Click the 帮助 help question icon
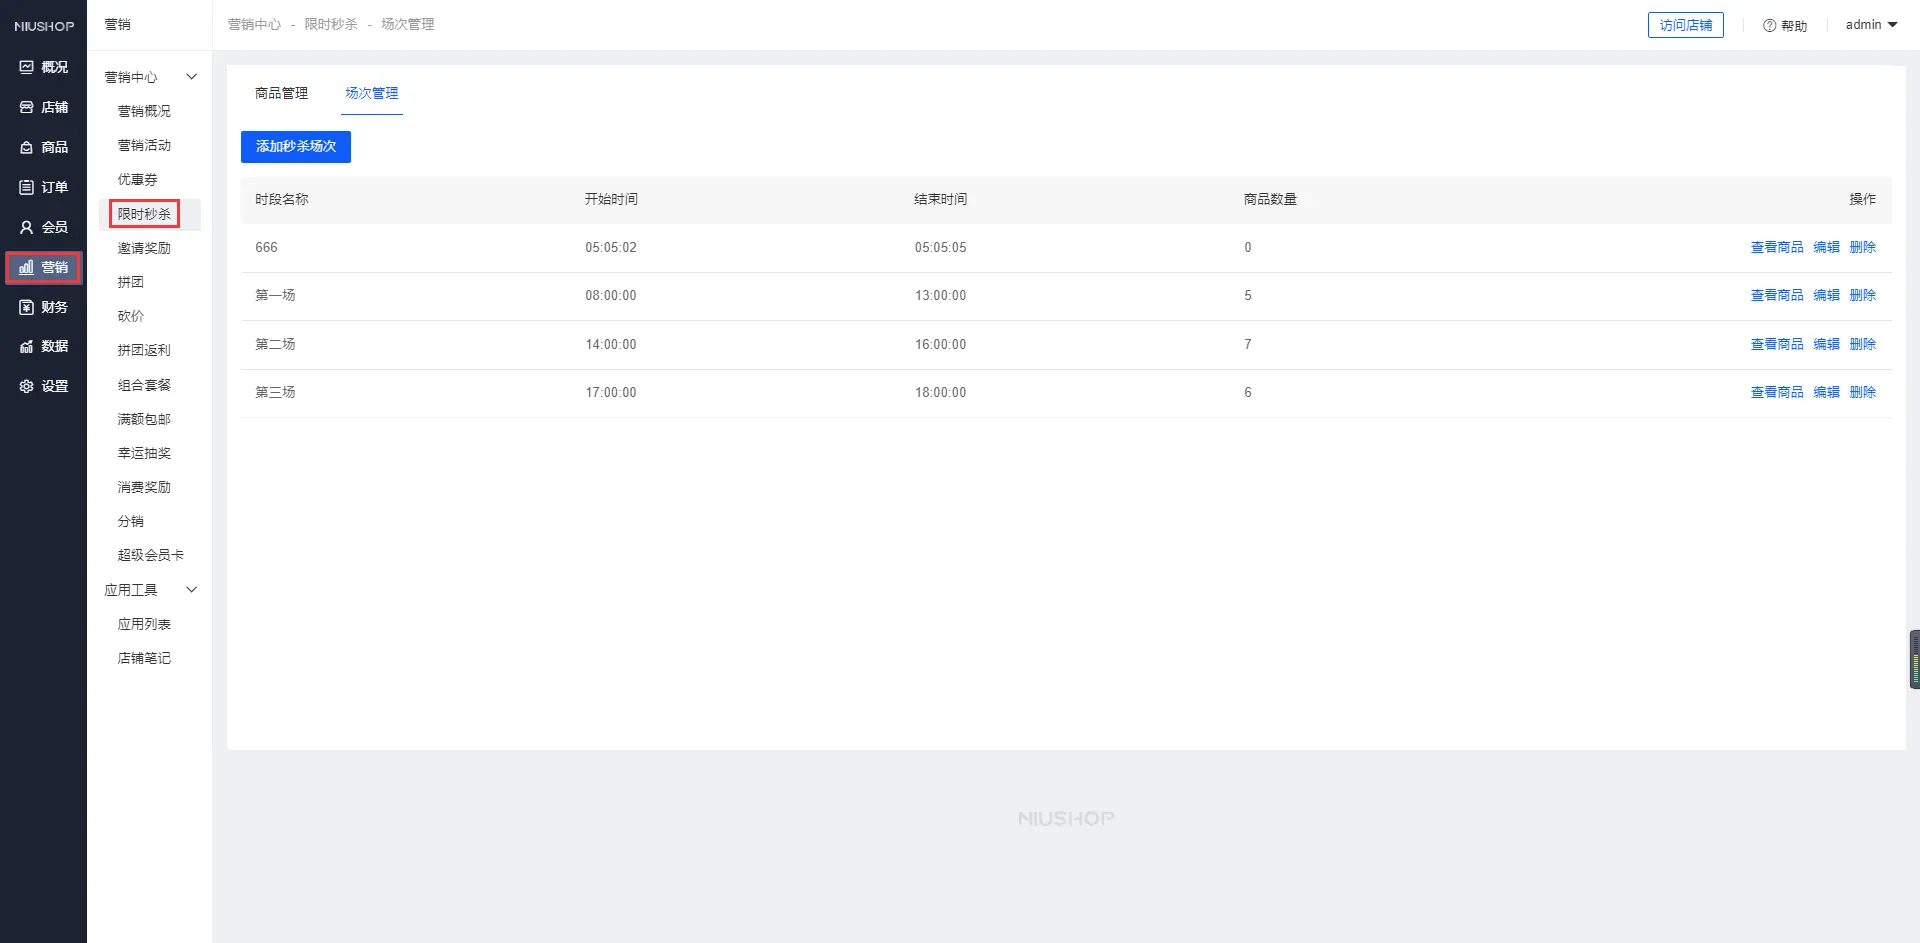 pyautogui.click(x=1769, y=26)
